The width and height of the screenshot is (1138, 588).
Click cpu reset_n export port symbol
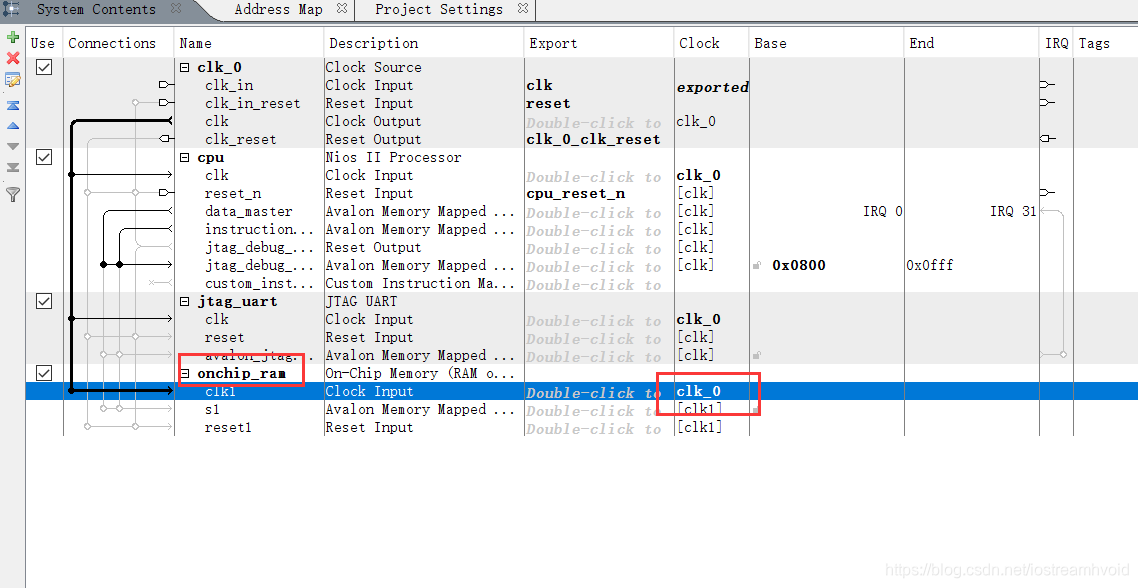pyautogui.click(x=166, y=193)
